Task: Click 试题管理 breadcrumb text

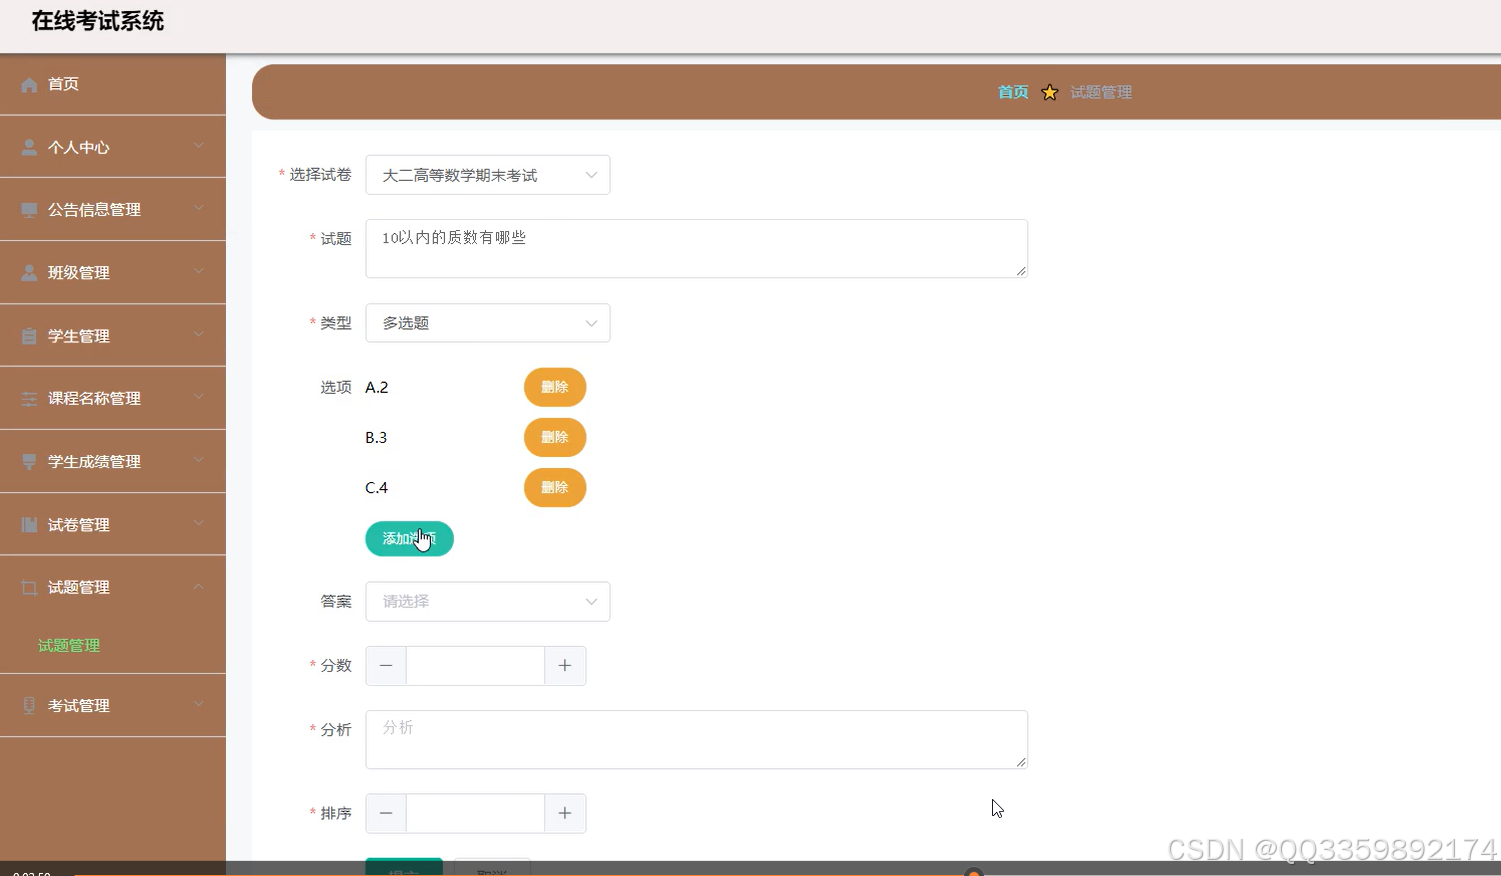Action: point(1101,92)
